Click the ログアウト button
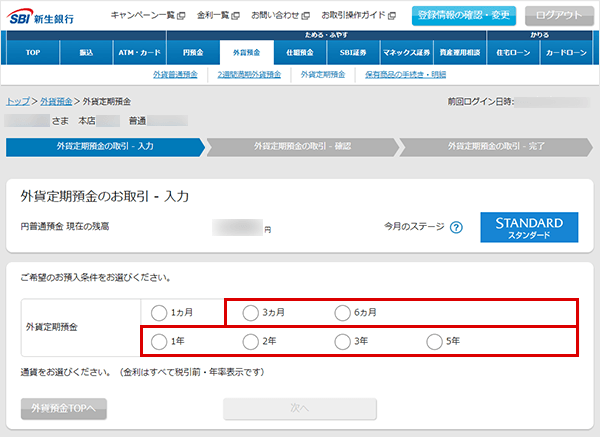Screen dimensions: 600x437 click(x=558, y=16)
